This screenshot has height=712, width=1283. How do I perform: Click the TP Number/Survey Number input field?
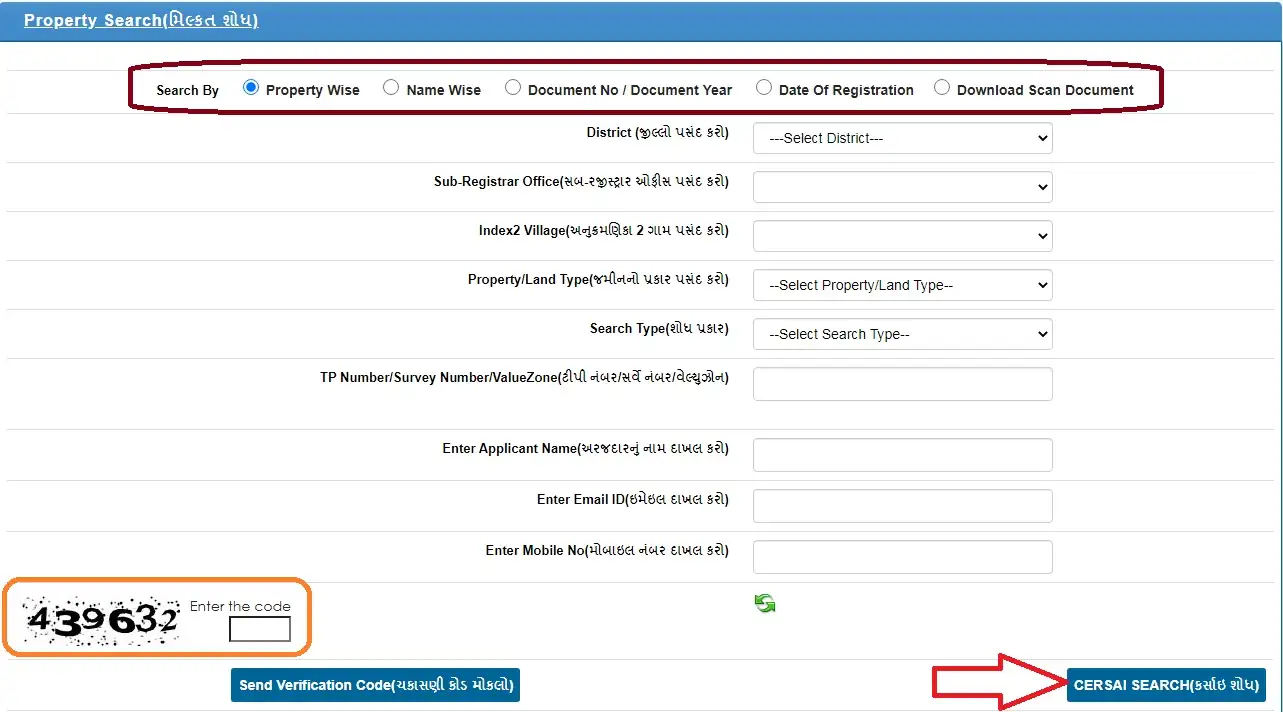(902, 384)
